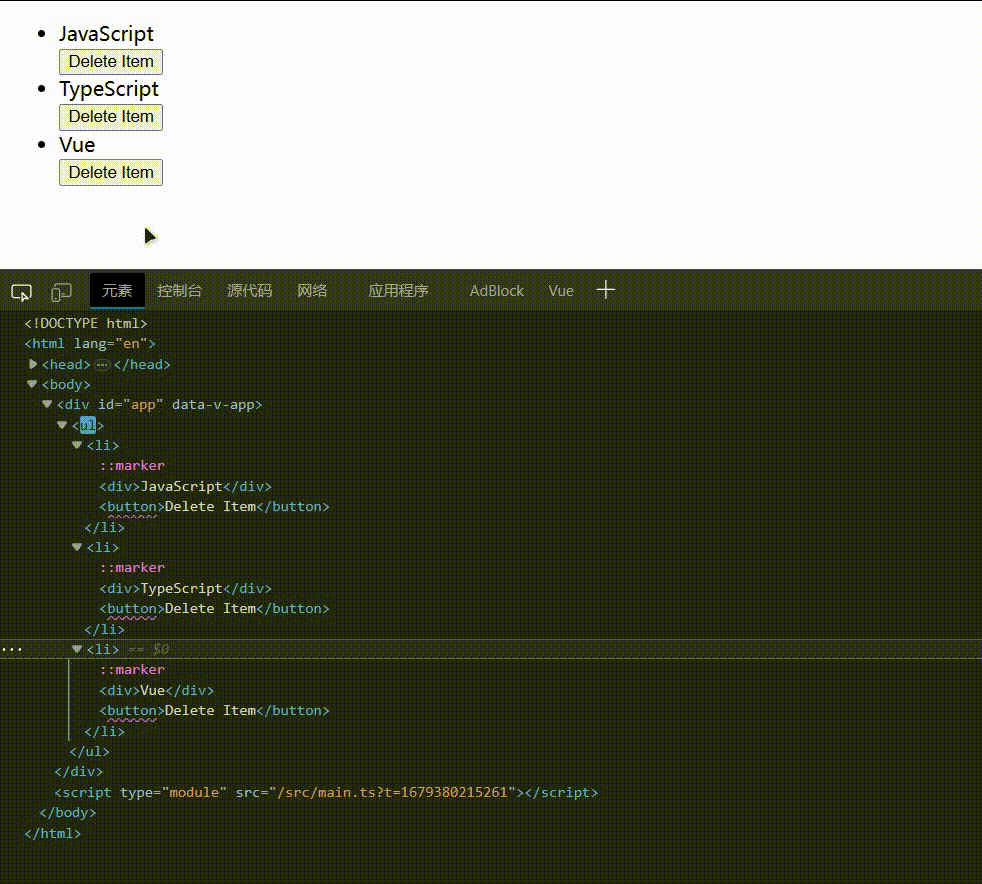
Task: Collapse the li containing JavaScript
Action: (x=77, y=445)
